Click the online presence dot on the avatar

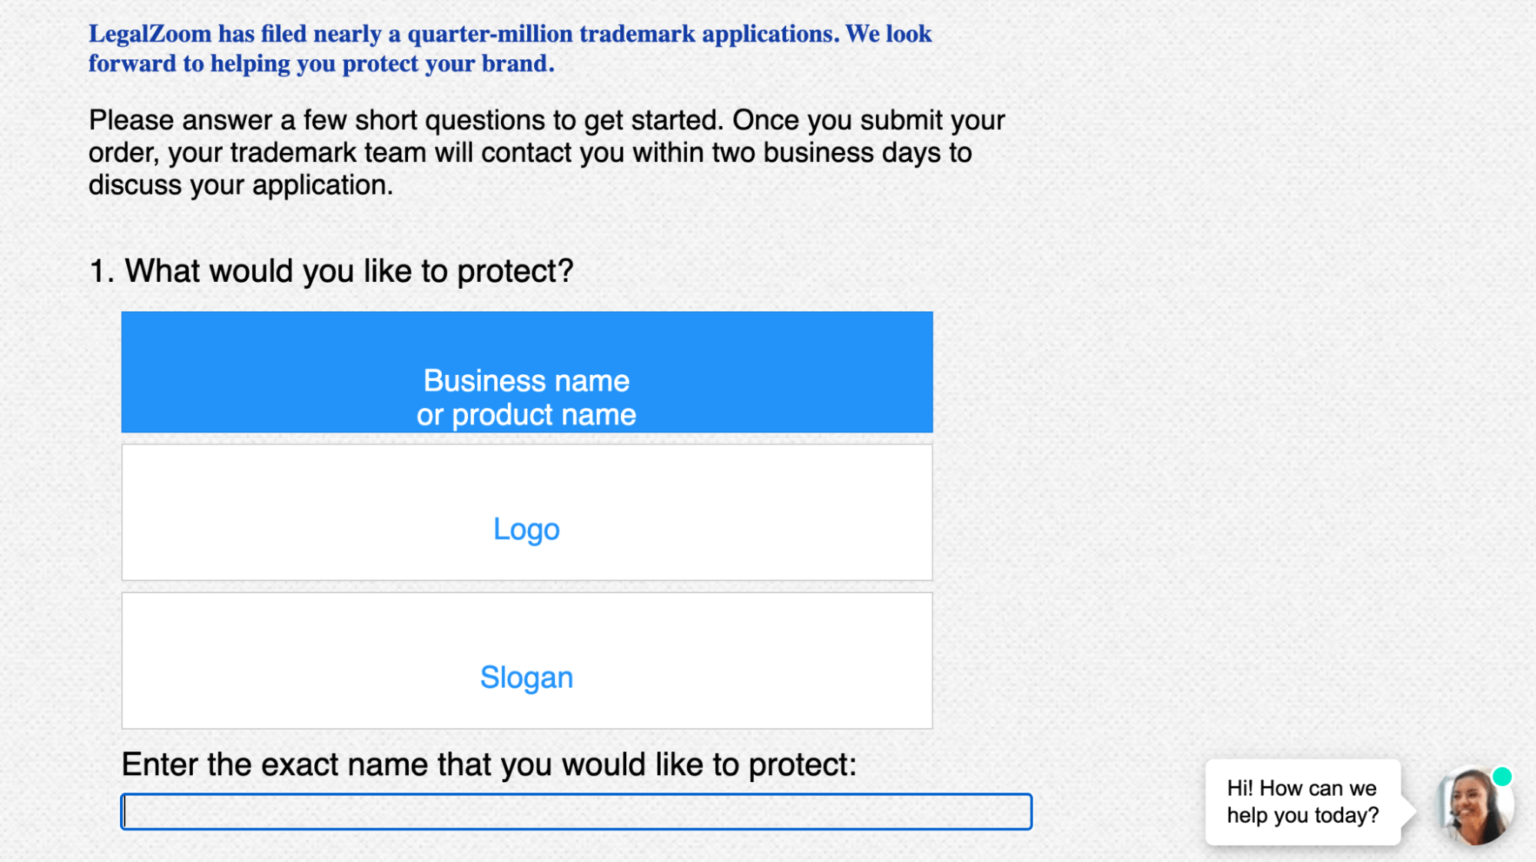point(1501,775)
